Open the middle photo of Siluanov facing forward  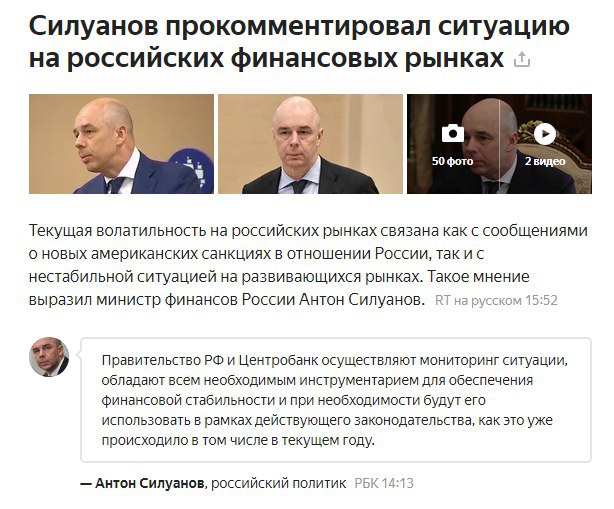310,144
